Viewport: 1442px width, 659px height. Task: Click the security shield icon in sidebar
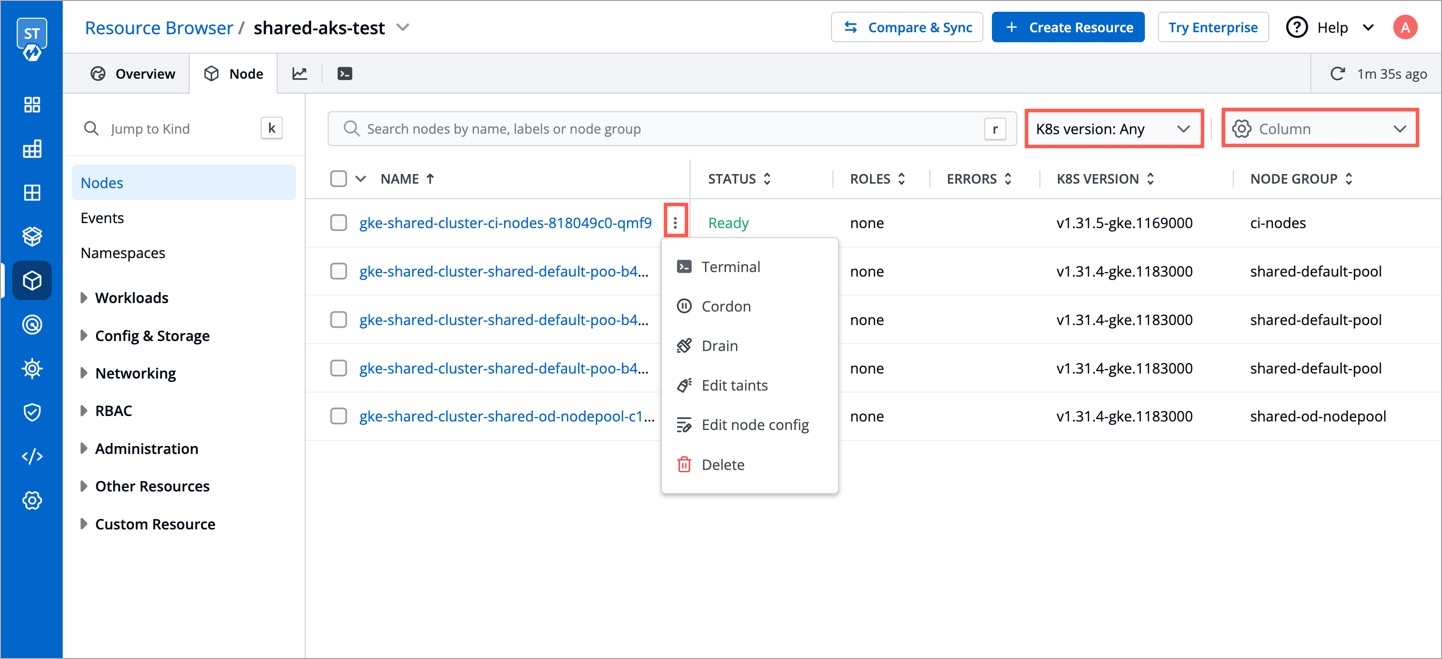click(32, 412)
